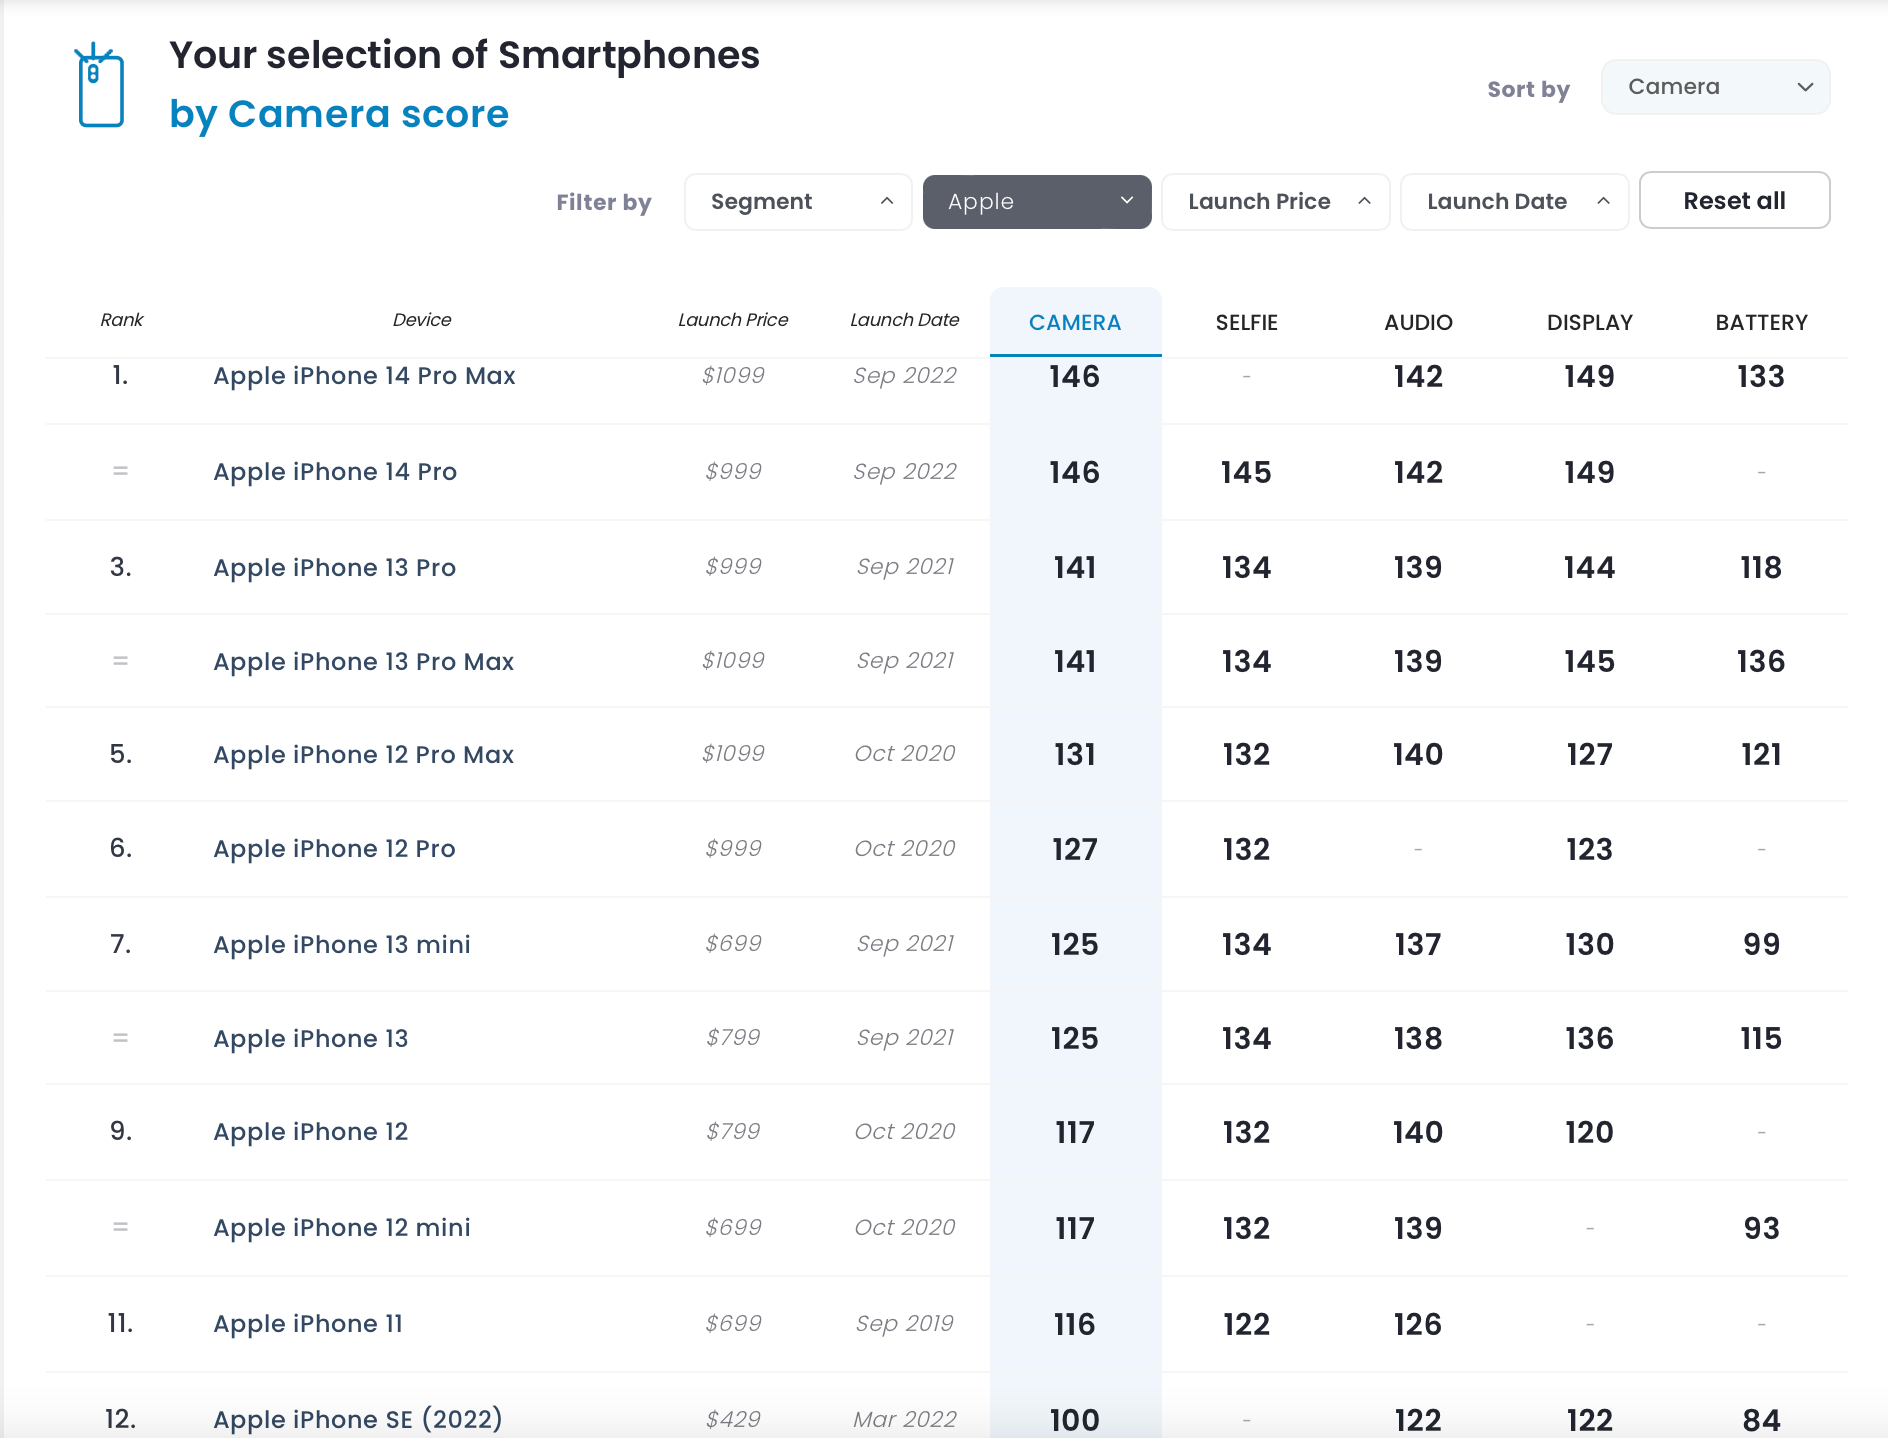Expand the Launch Date filter
This screenshot has height=1438, width=1888.
[x=1514, y=202]
